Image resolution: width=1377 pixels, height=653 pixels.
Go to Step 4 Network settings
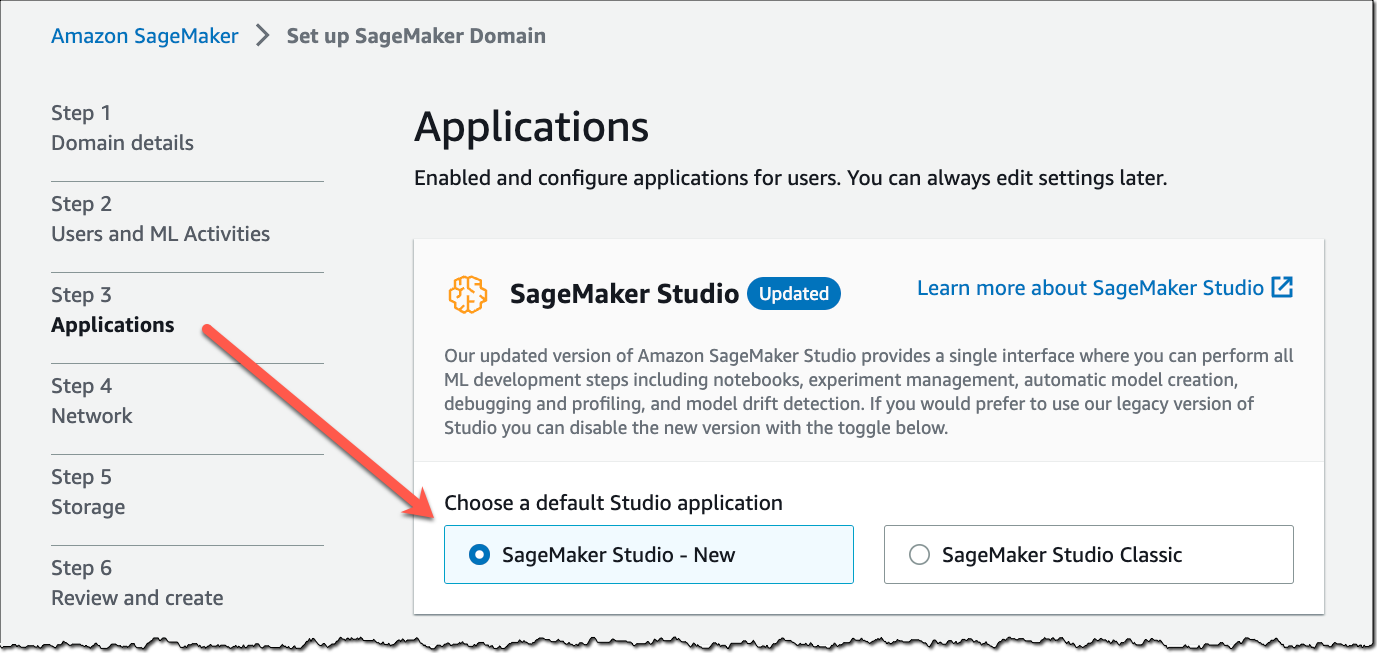point(92,401)
